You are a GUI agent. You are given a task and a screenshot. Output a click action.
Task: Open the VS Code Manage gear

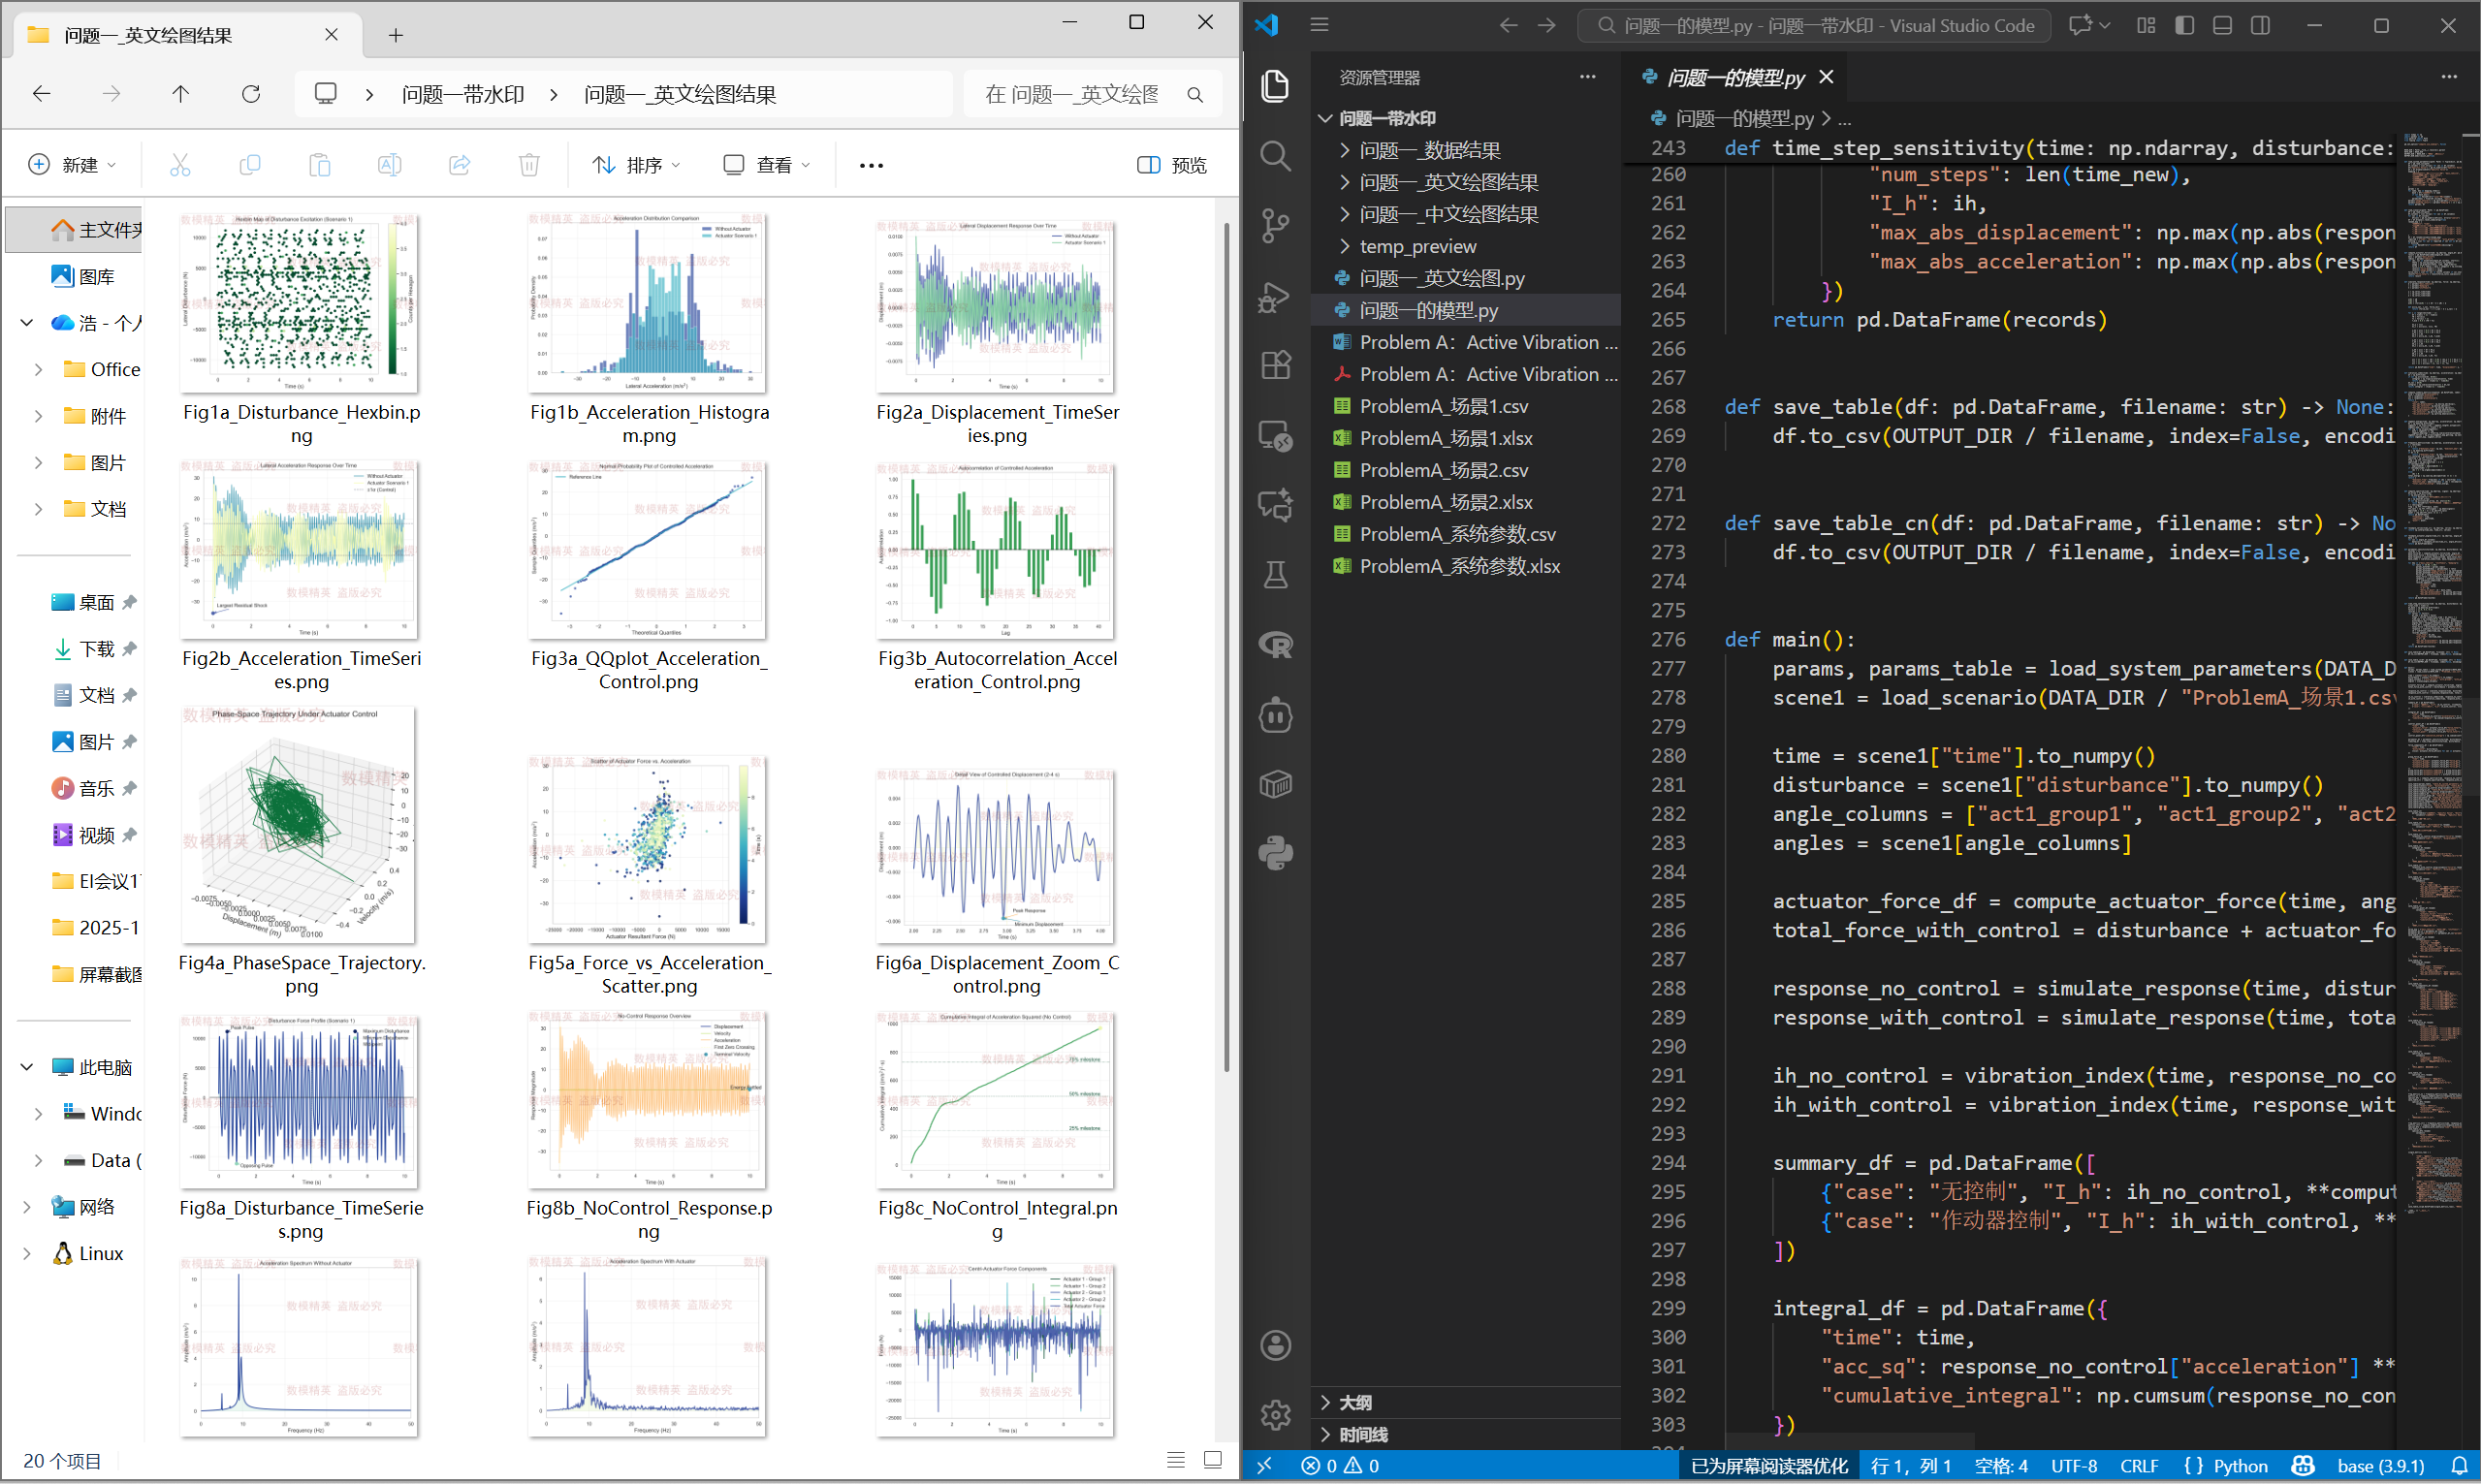(x=1275, y=1414)
